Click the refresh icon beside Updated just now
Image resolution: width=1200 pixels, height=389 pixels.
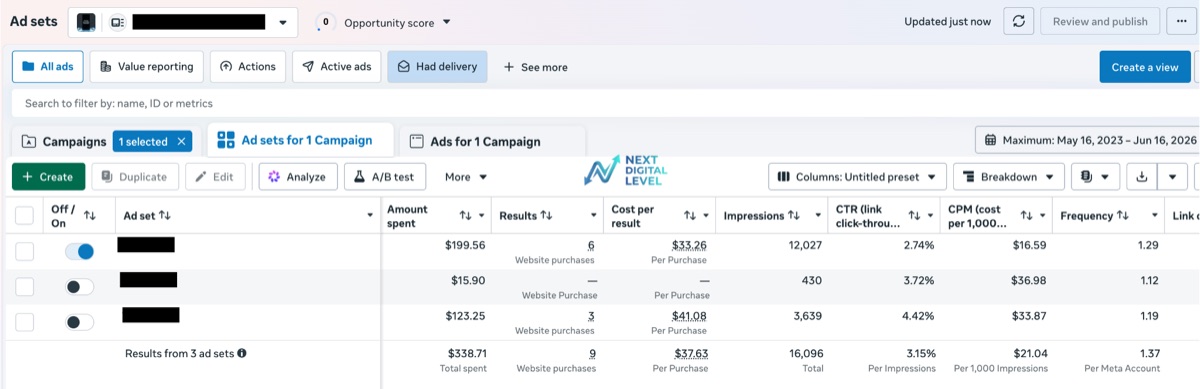pos(1018,21)
